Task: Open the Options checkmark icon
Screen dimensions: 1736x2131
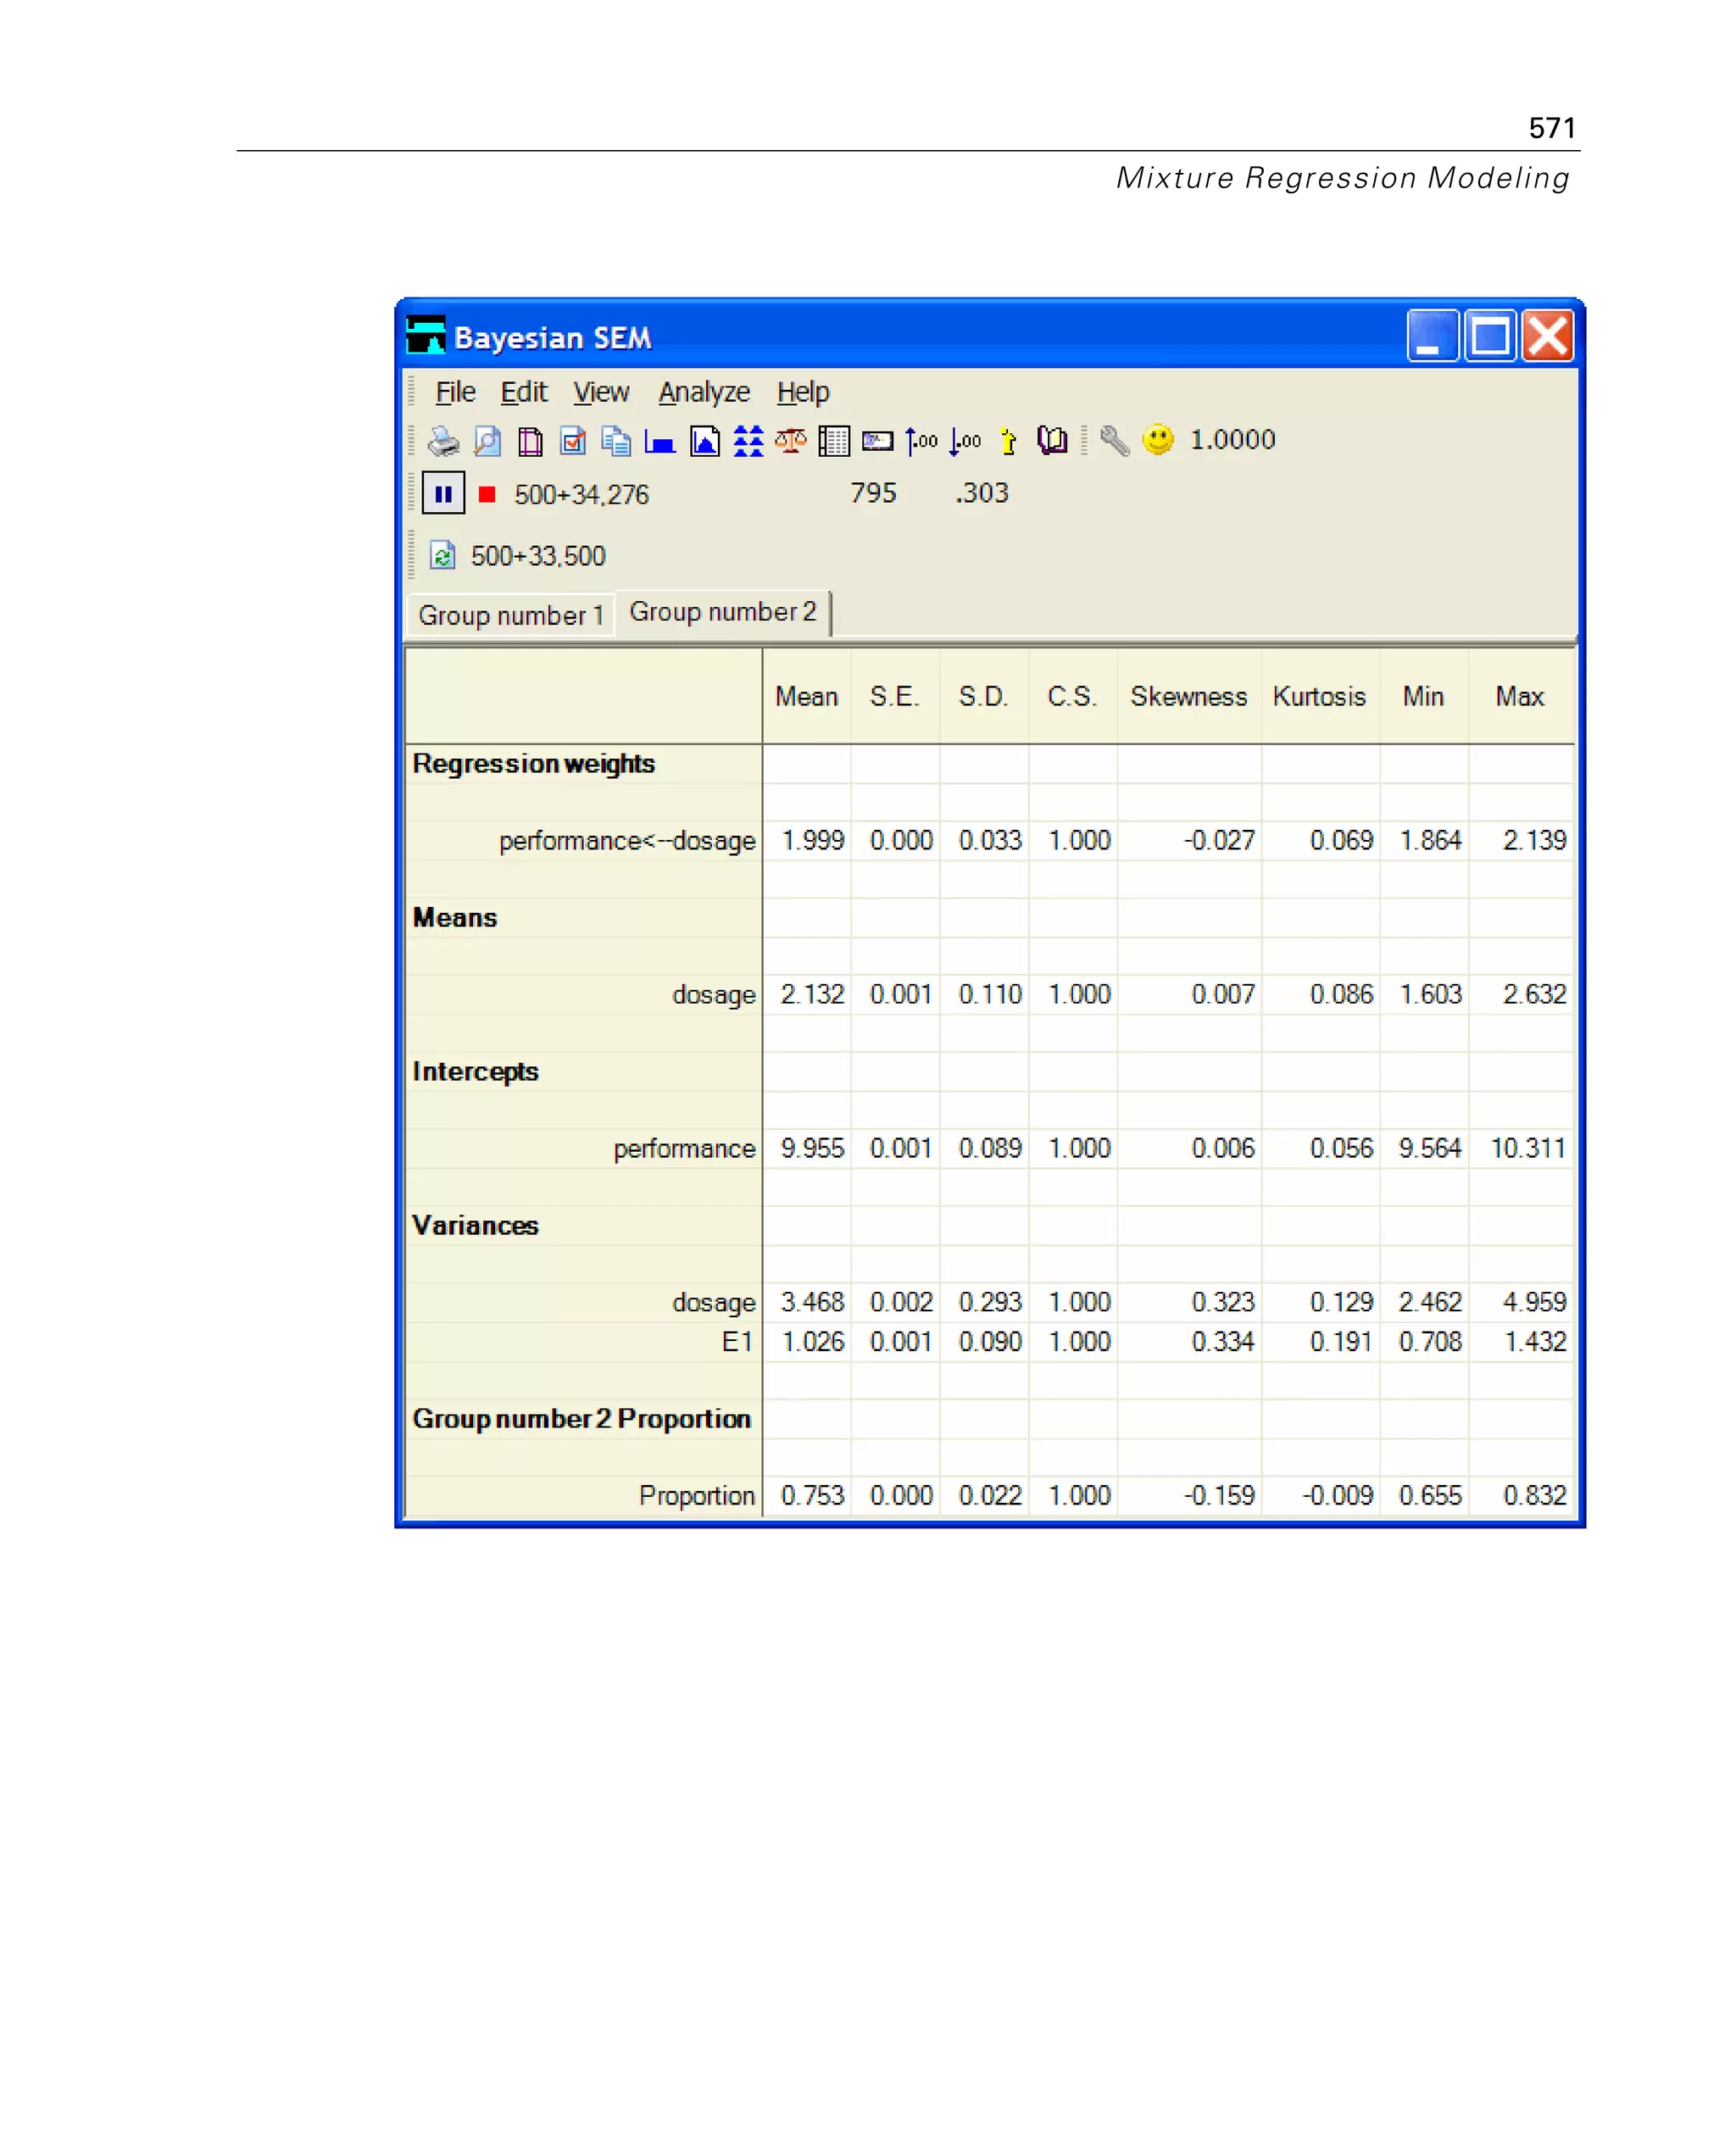Action: tap(573, 441)
